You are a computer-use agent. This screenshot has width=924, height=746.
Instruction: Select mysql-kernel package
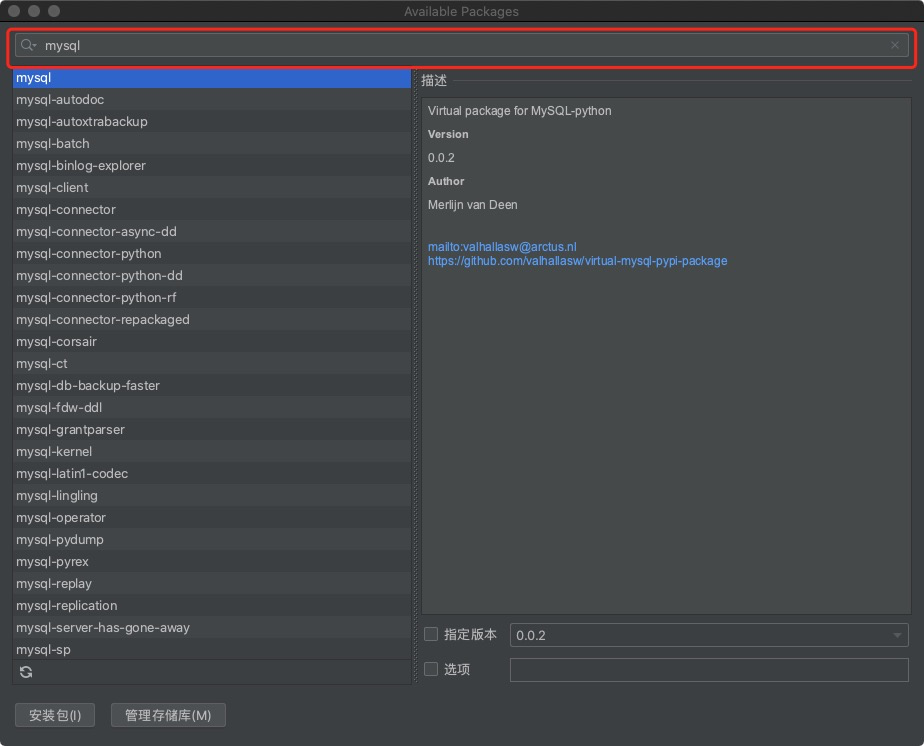coord(212,451)
